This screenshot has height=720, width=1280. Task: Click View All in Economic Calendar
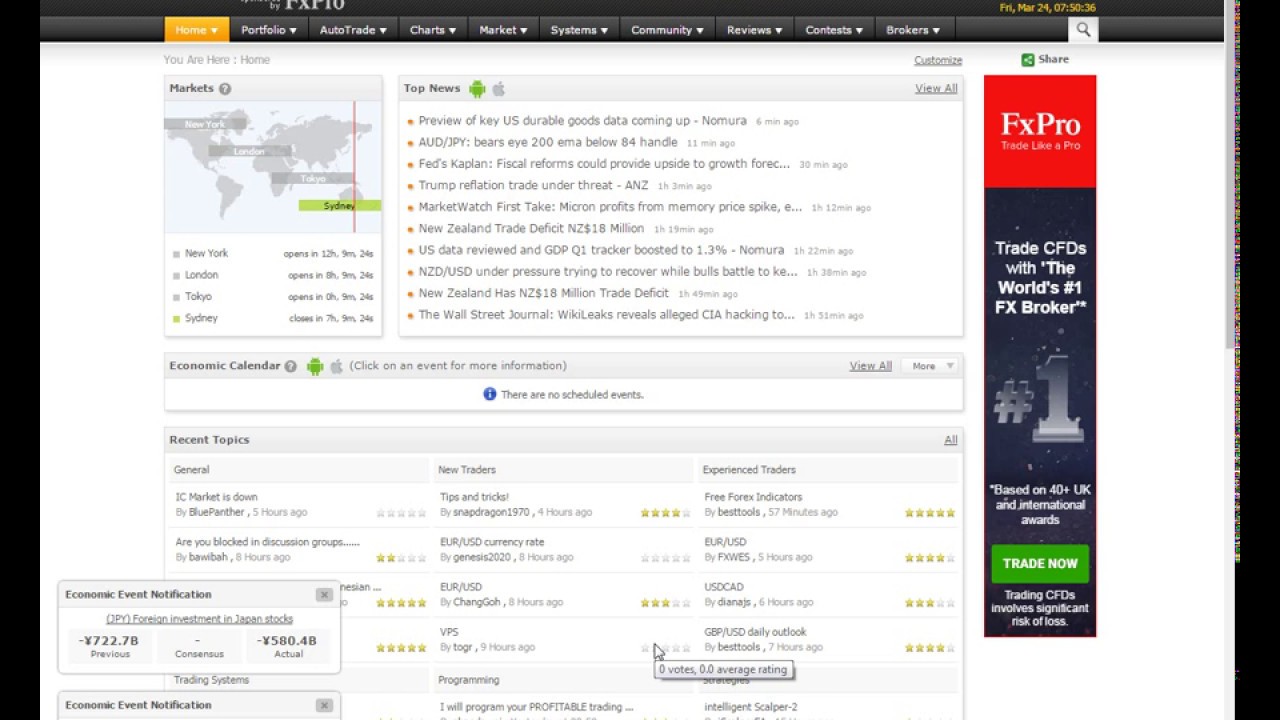(x=870, y=366)
